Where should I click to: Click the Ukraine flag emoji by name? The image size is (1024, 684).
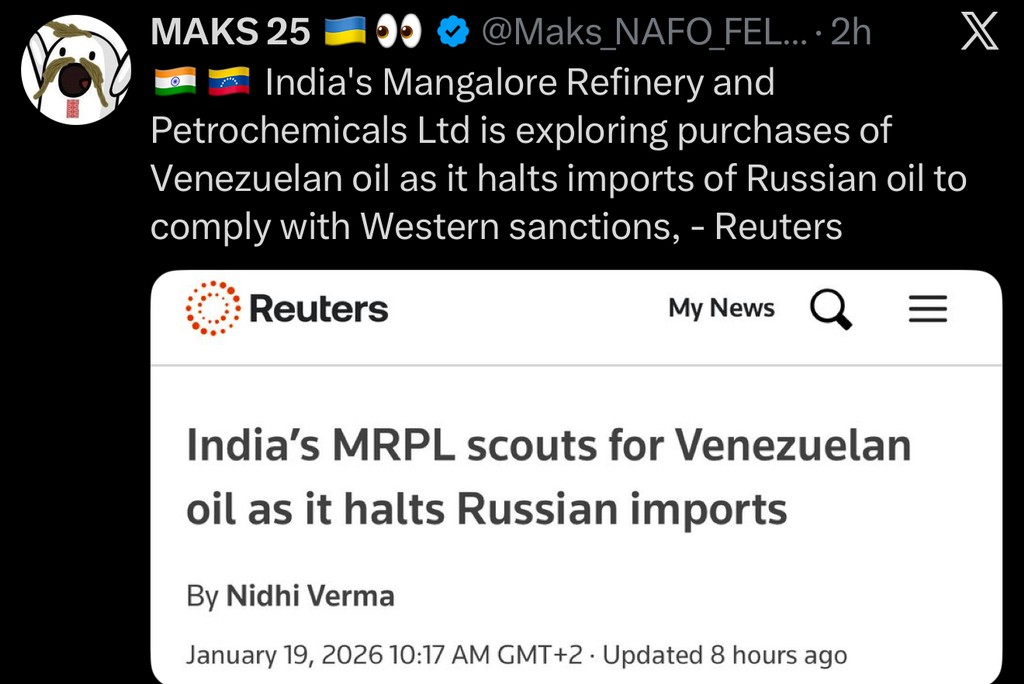[345, 33]
